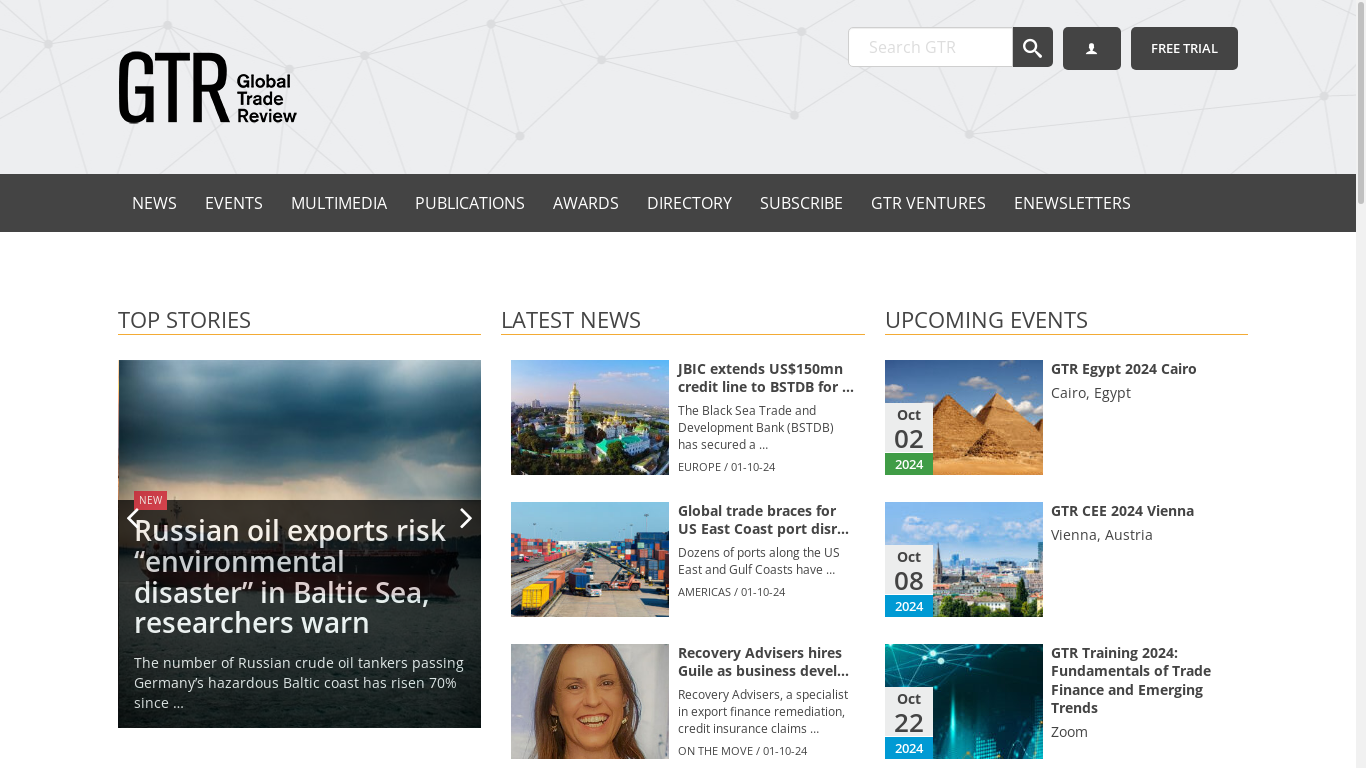Open the NEWS menu
This screenshot has width=1366, height=768.
click(x=154, y=203)
